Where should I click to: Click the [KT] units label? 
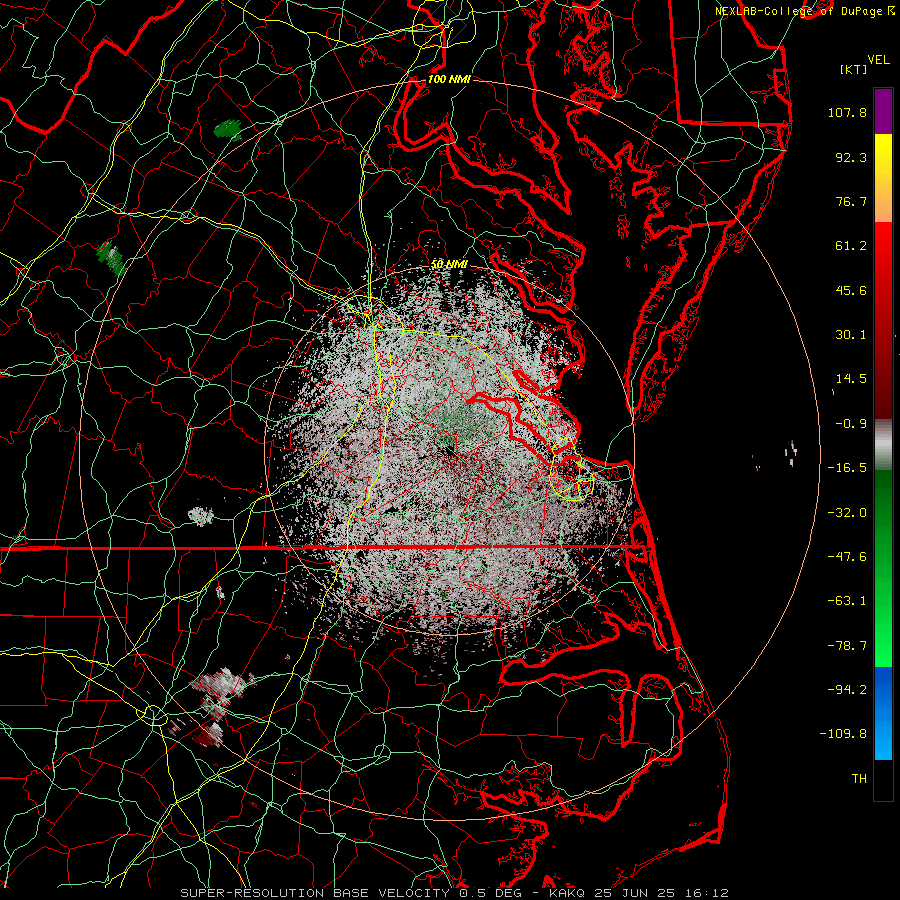[854, 69]
